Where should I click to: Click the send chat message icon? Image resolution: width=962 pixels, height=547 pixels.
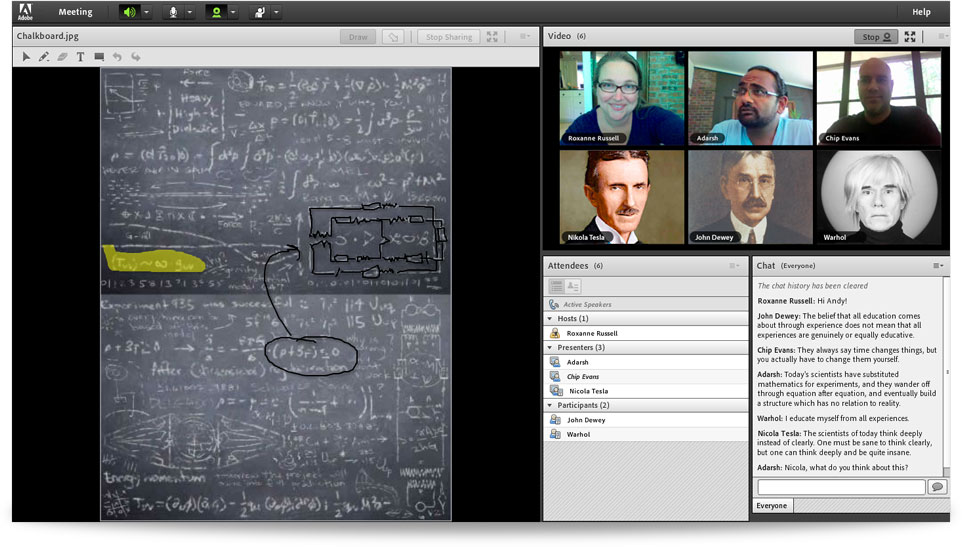(x=936, y=487)
